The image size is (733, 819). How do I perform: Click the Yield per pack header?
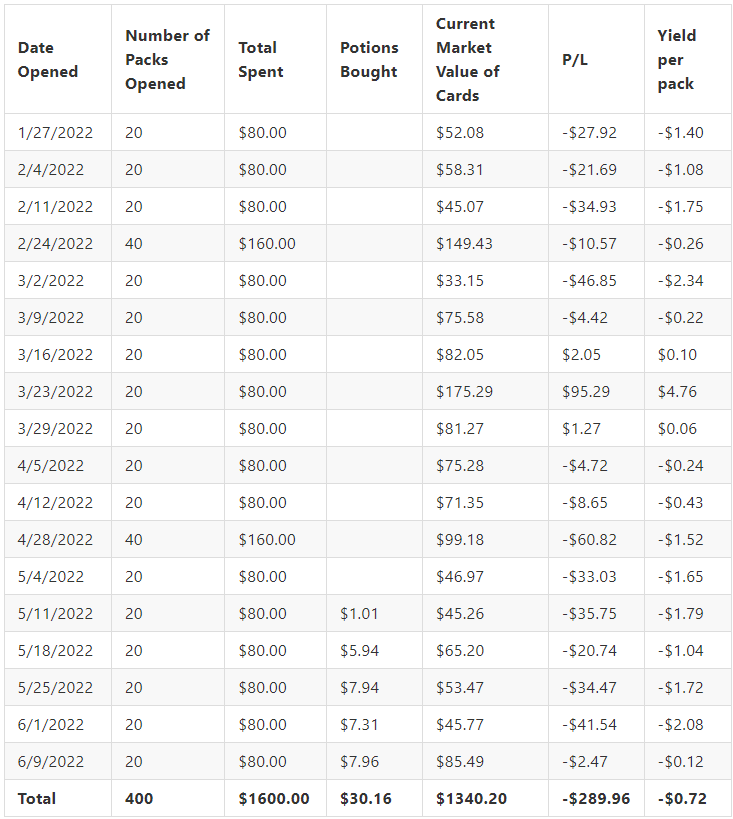tap(688, 60)
